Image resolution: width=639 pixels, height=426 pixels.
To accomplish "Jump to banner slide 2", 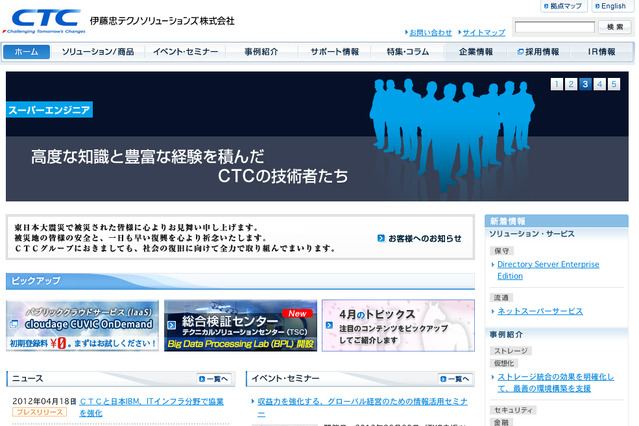I will pyautogui.click(x=571, y=84).
